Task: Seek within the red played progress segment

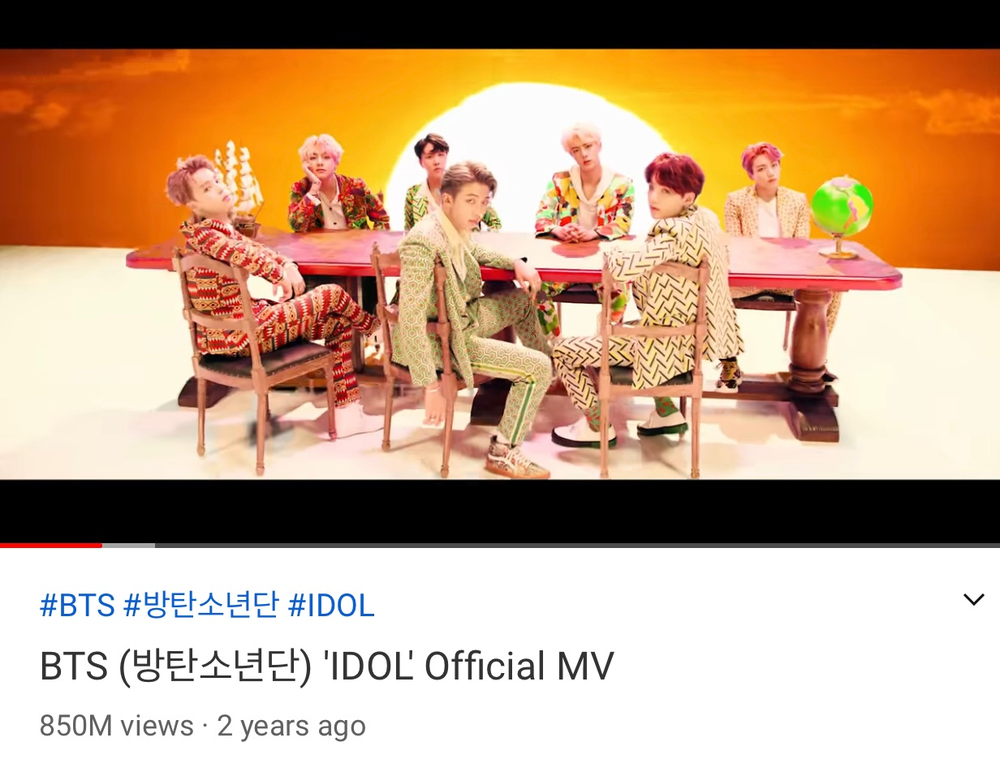Action: [51, 545]
